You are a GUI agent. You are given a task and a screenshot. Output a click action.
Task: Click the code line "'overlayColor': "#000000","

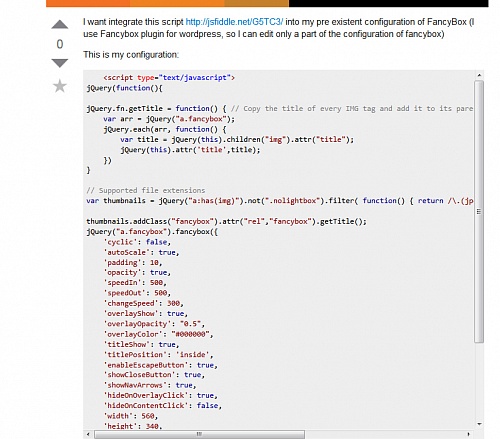(x=158, y=334)
